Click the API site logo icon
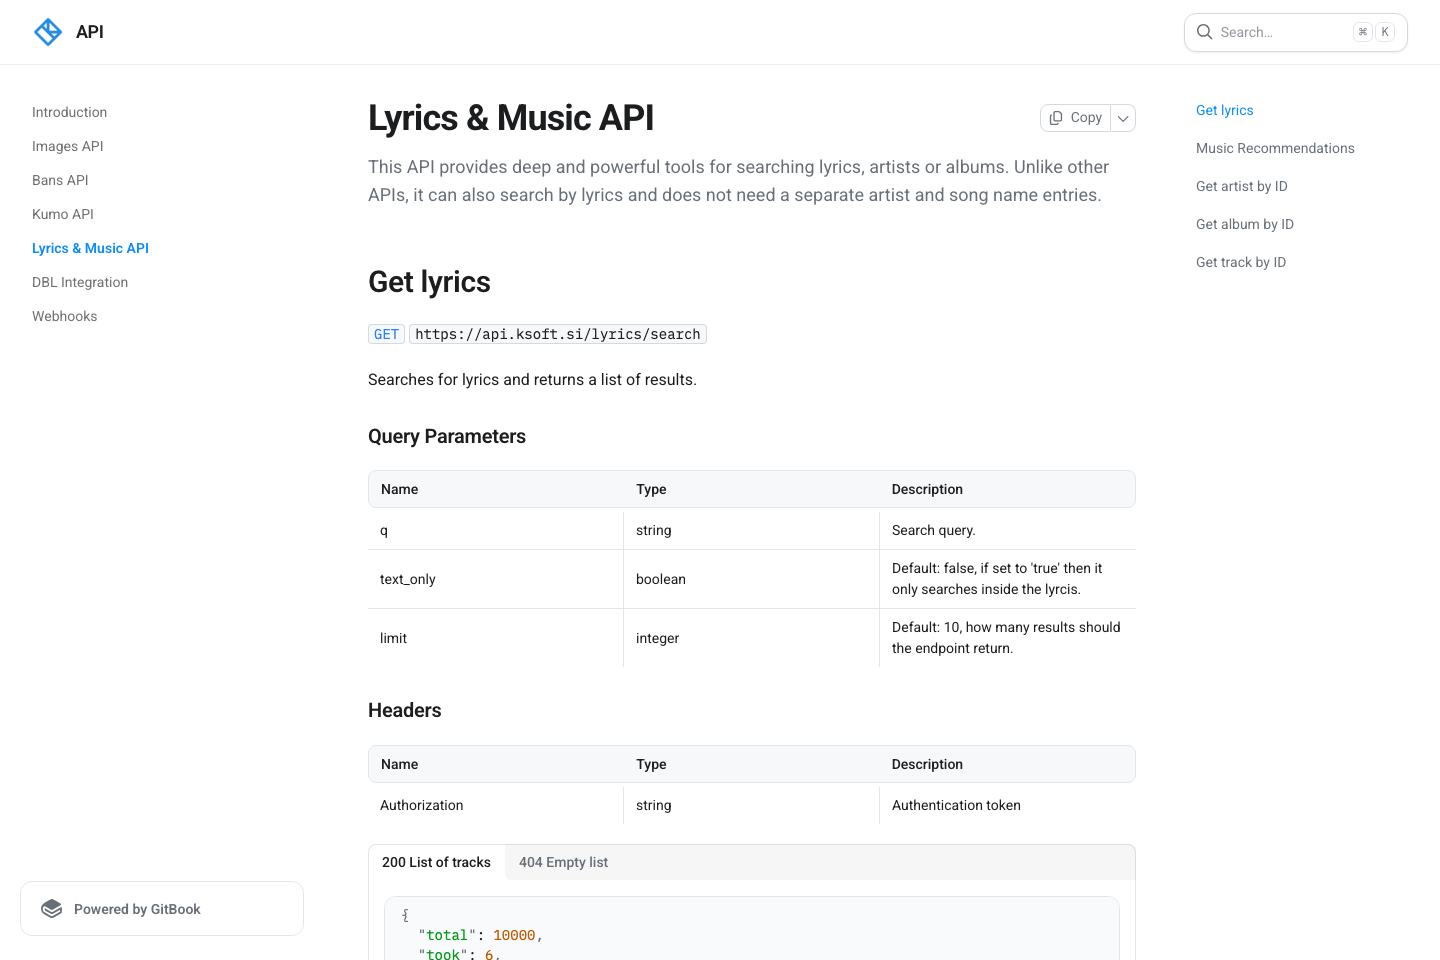 click(x=47, y=31)
